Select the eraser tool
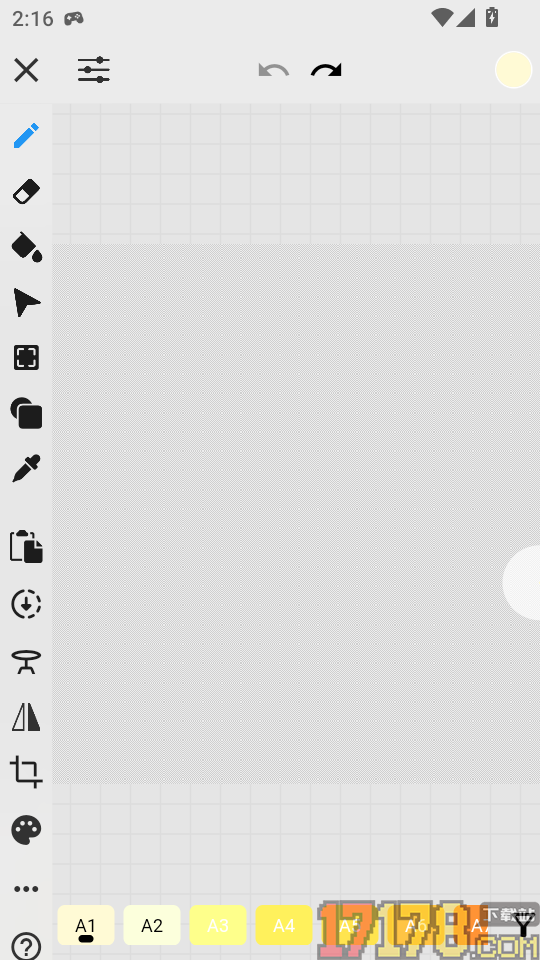The height and width of the screenshot is (960, 540). point(26,192)
